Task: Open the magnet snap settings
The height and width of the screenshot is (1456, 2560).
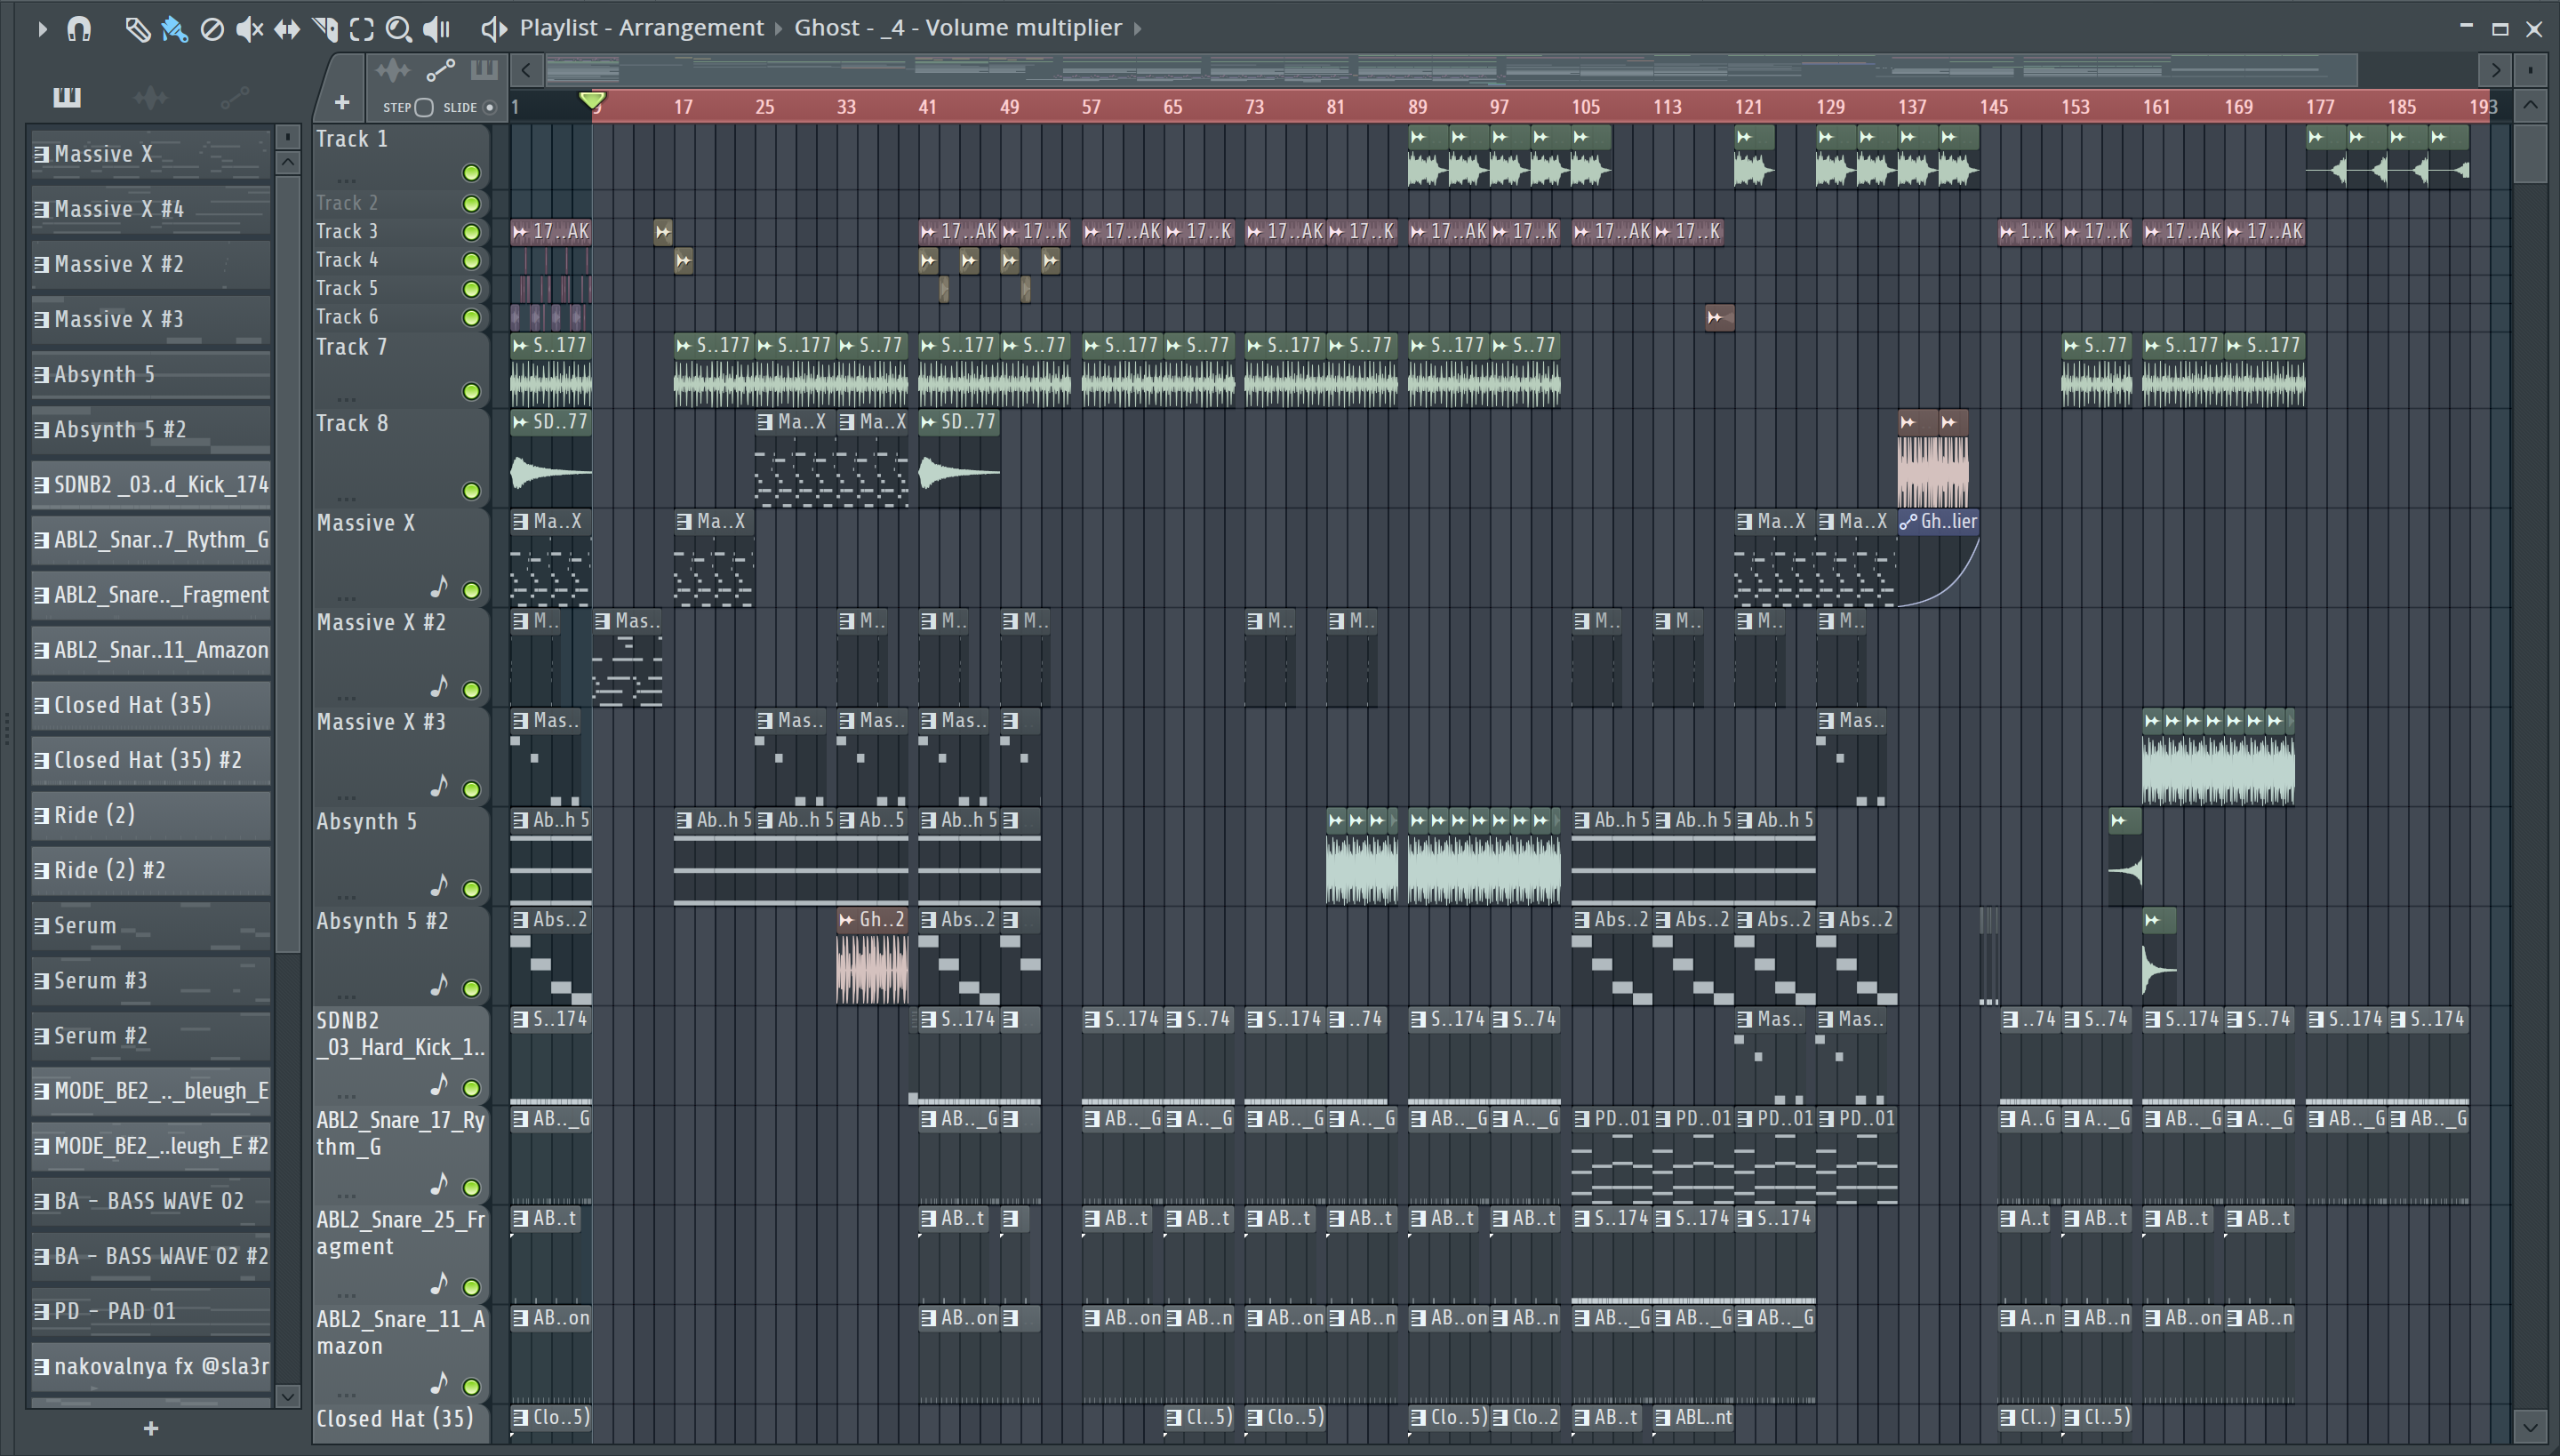Action: [79, 29]
